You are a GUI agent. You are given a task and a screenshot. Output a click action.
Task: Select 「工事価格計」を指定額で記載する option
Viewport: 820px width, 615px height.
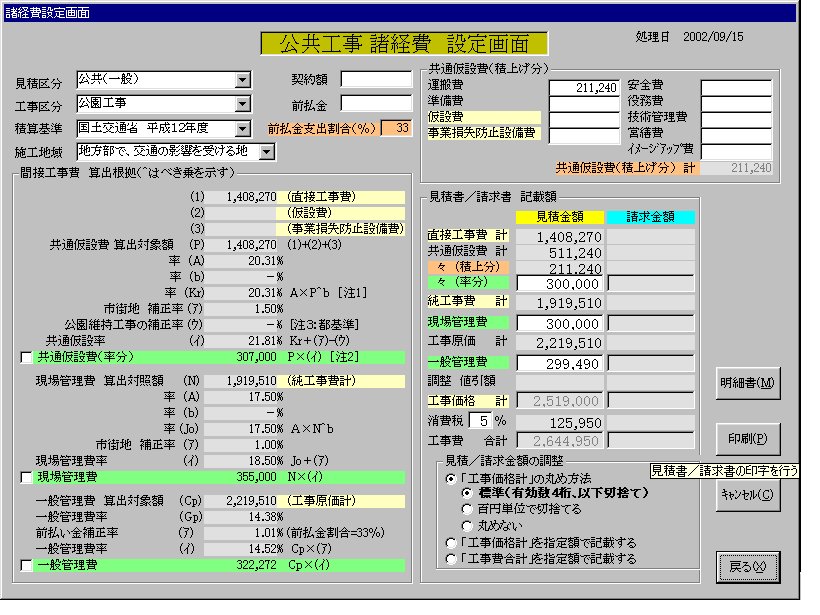click(451, 542)
